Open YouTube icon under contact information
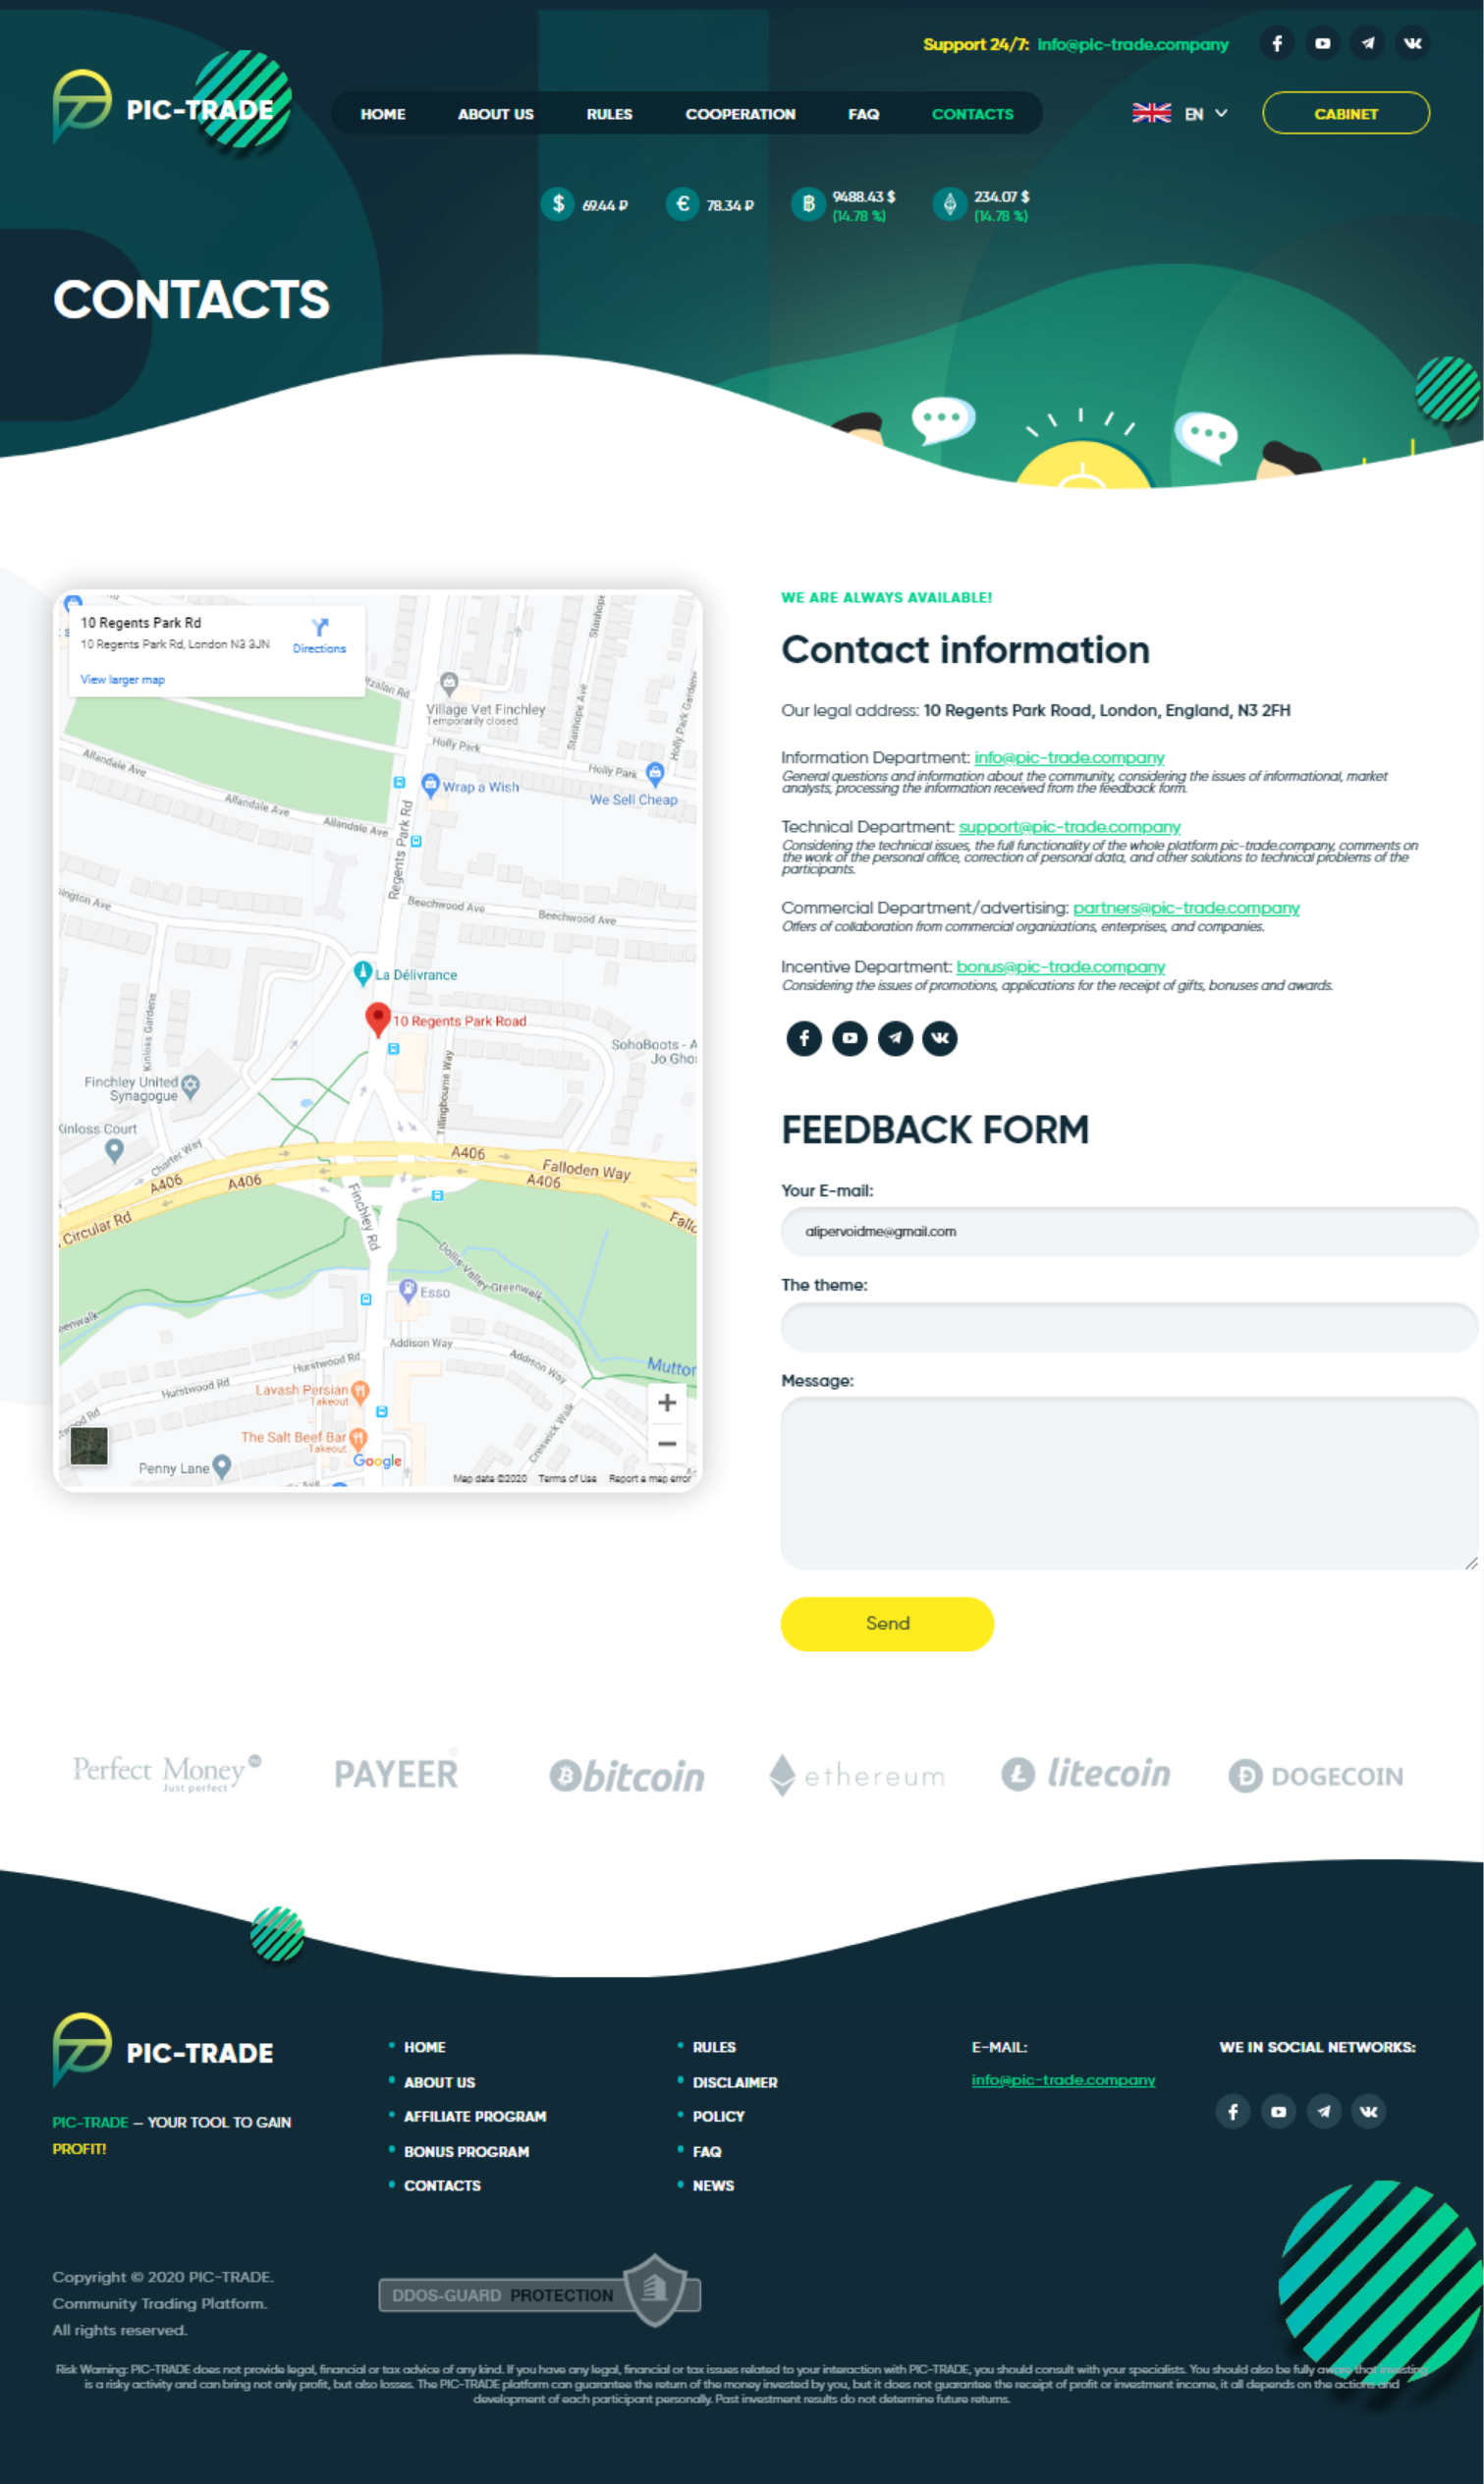This screenshot has width=1484, height=2484. point(850,1038)
